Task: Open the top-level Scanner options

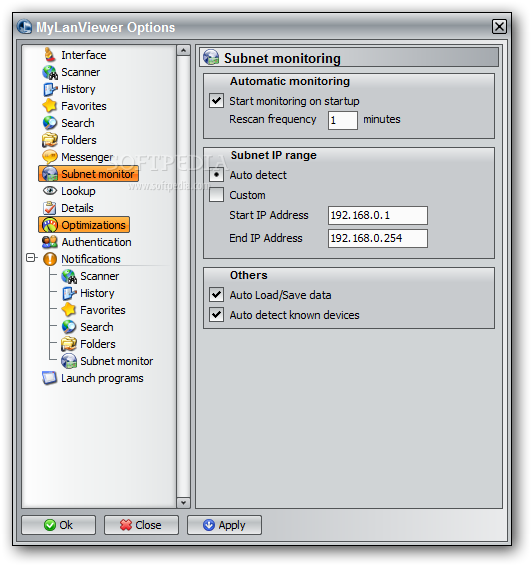Action: tap(80, 72)
